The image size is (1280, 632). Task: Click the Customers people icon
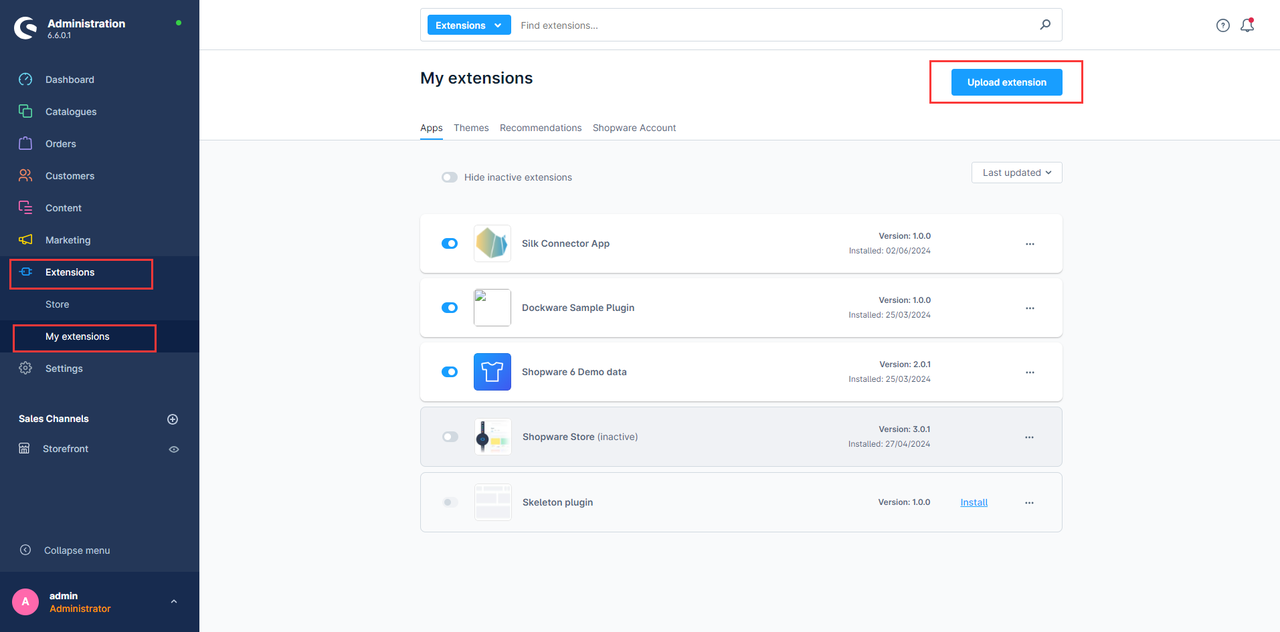click(x=26, y=176)
